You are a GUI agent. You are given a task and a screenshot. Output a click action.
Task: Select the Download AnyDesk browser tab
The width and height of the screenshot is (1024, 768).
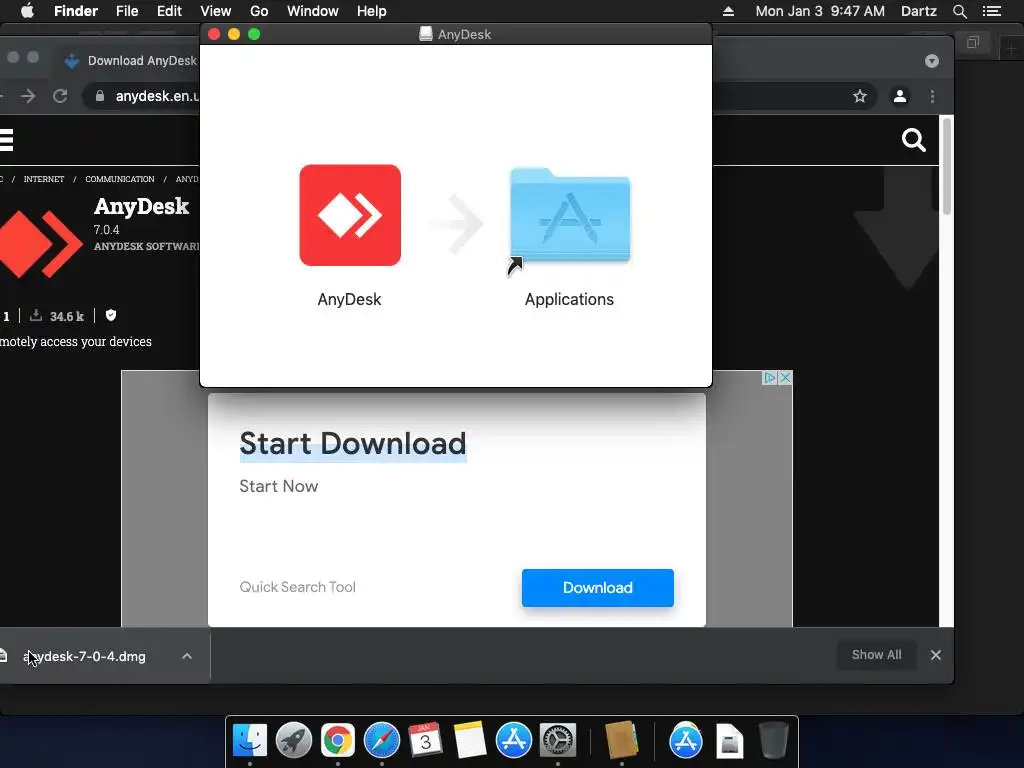(x=131, y=61)
